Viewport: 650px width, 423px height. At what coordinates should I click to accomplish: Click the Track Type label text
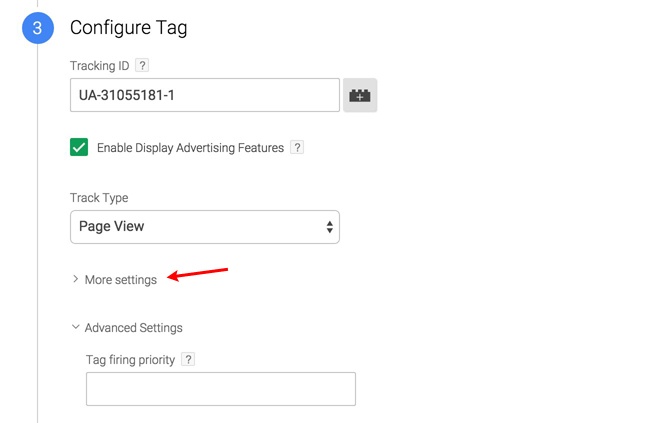click(x=99, y=198)
